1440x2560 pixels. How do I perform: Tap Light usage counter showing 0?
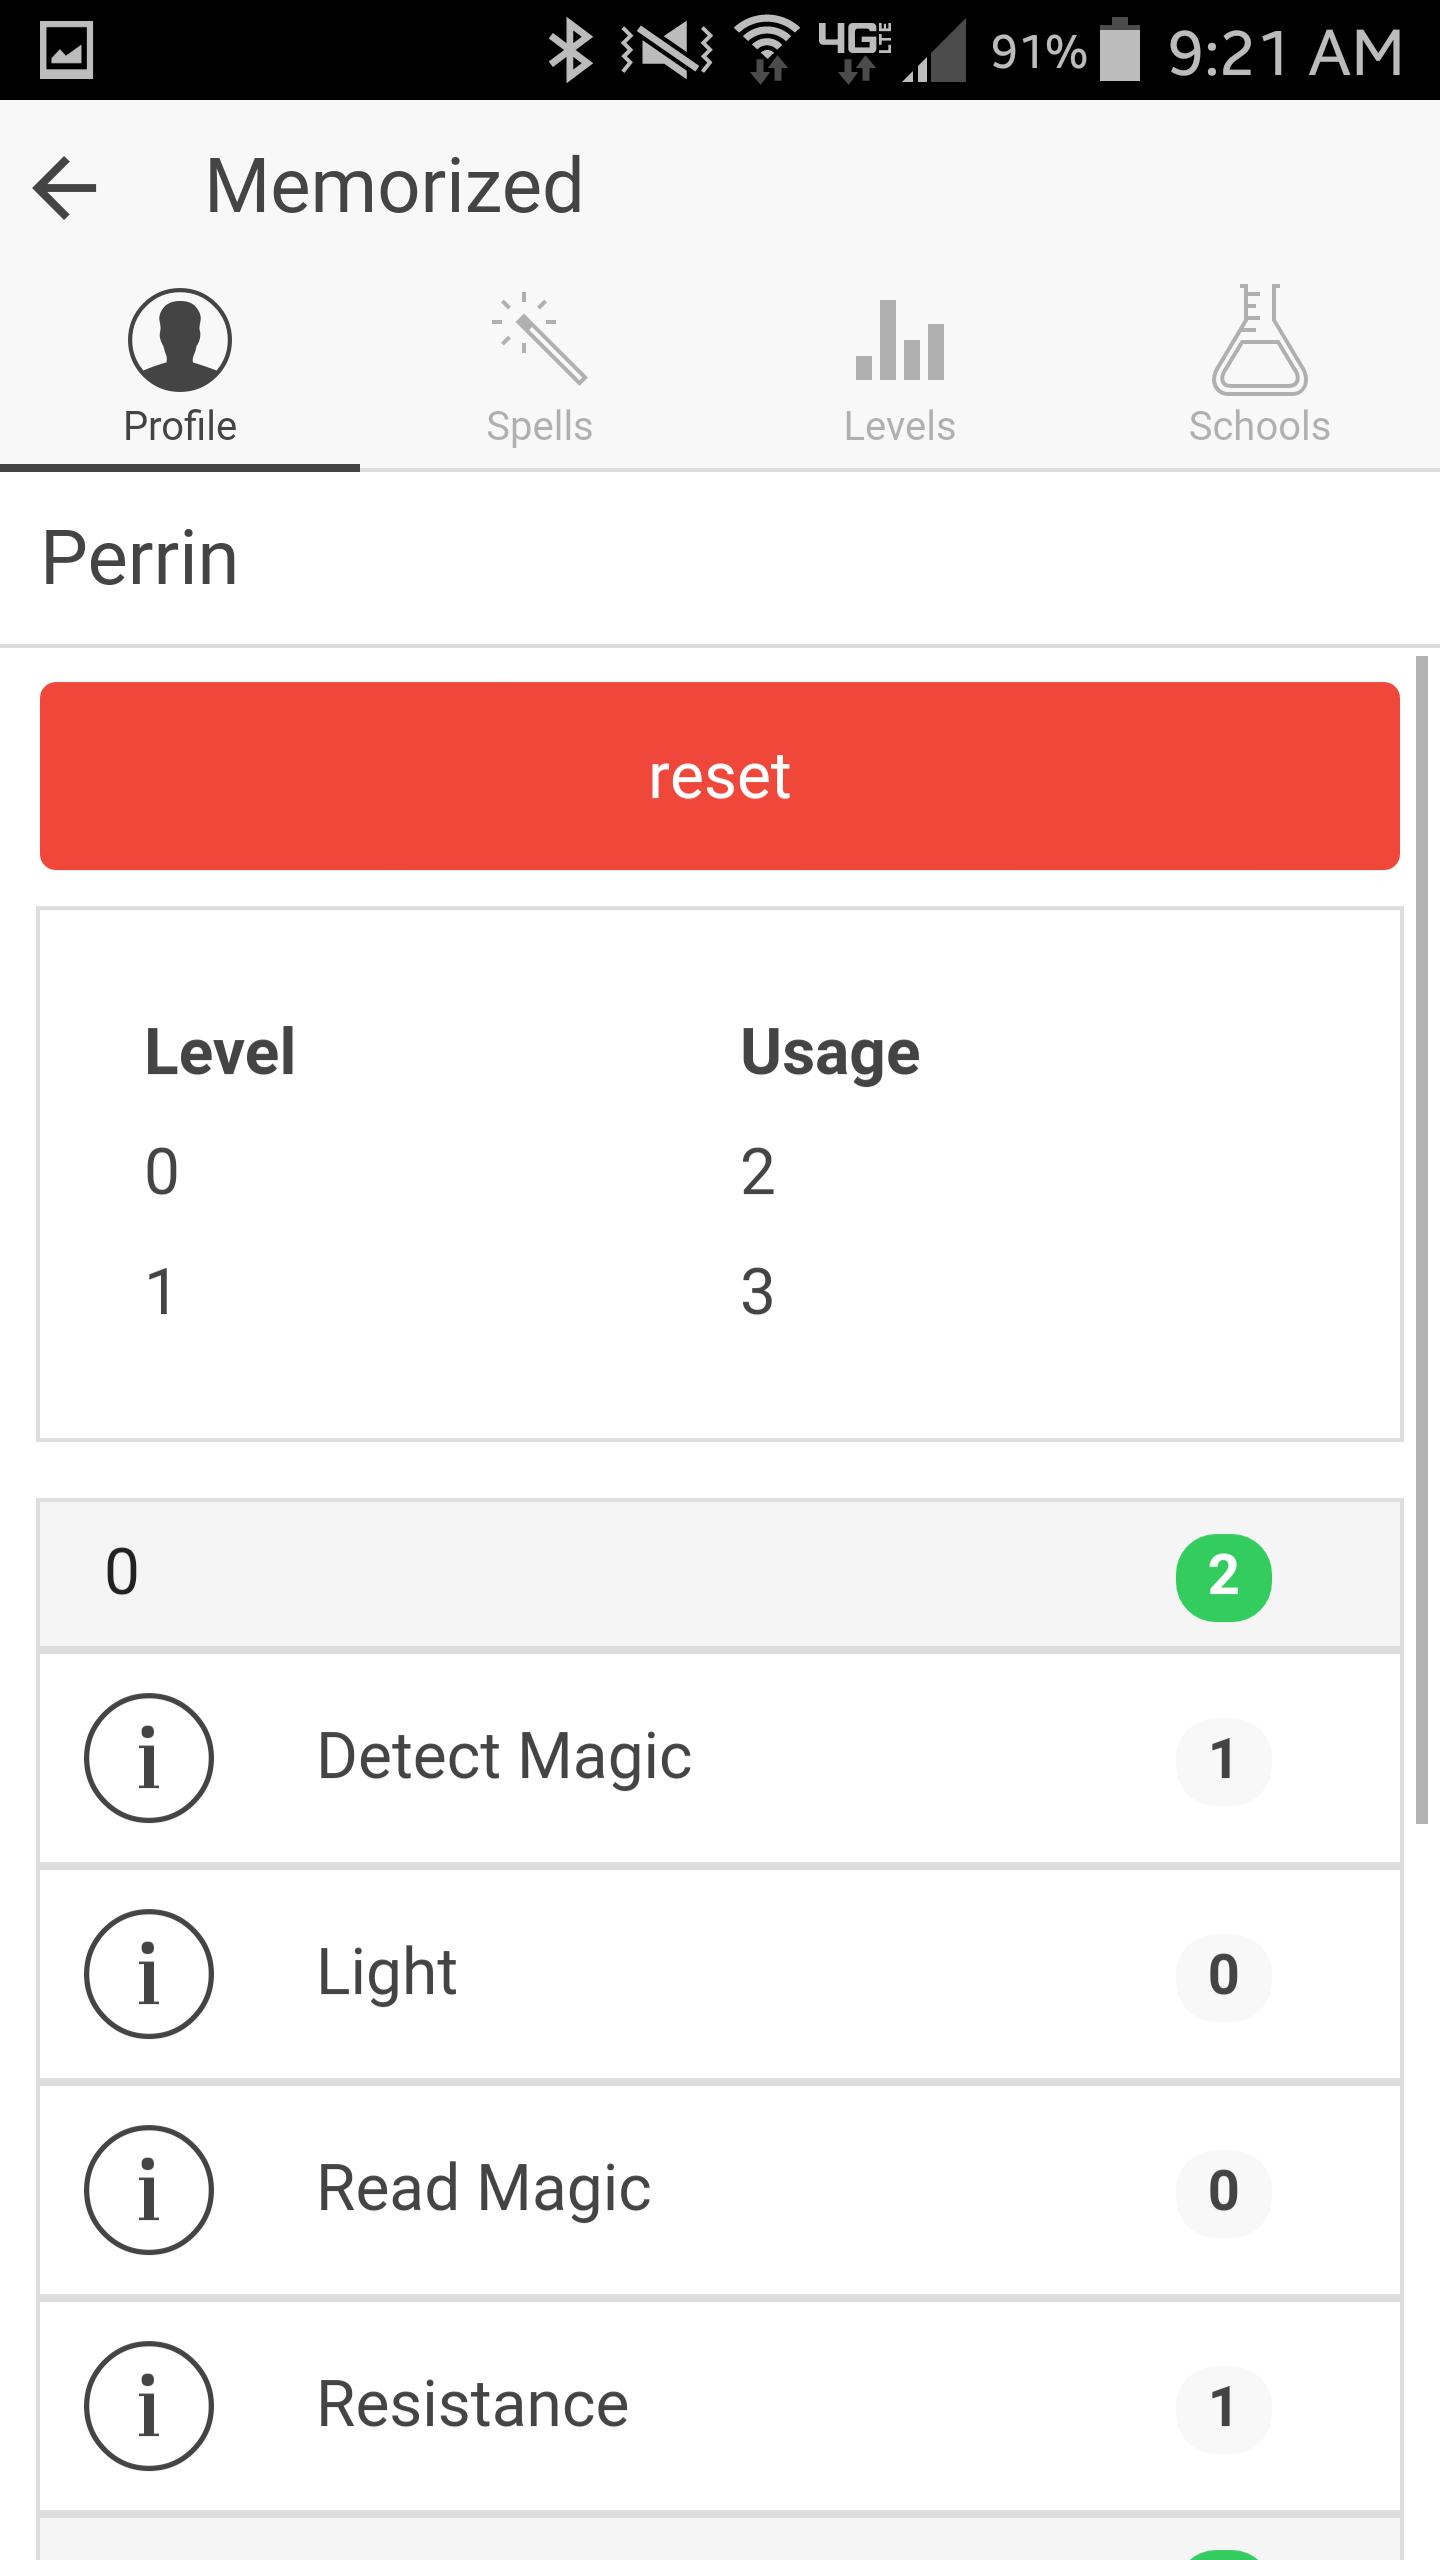1224,1975
